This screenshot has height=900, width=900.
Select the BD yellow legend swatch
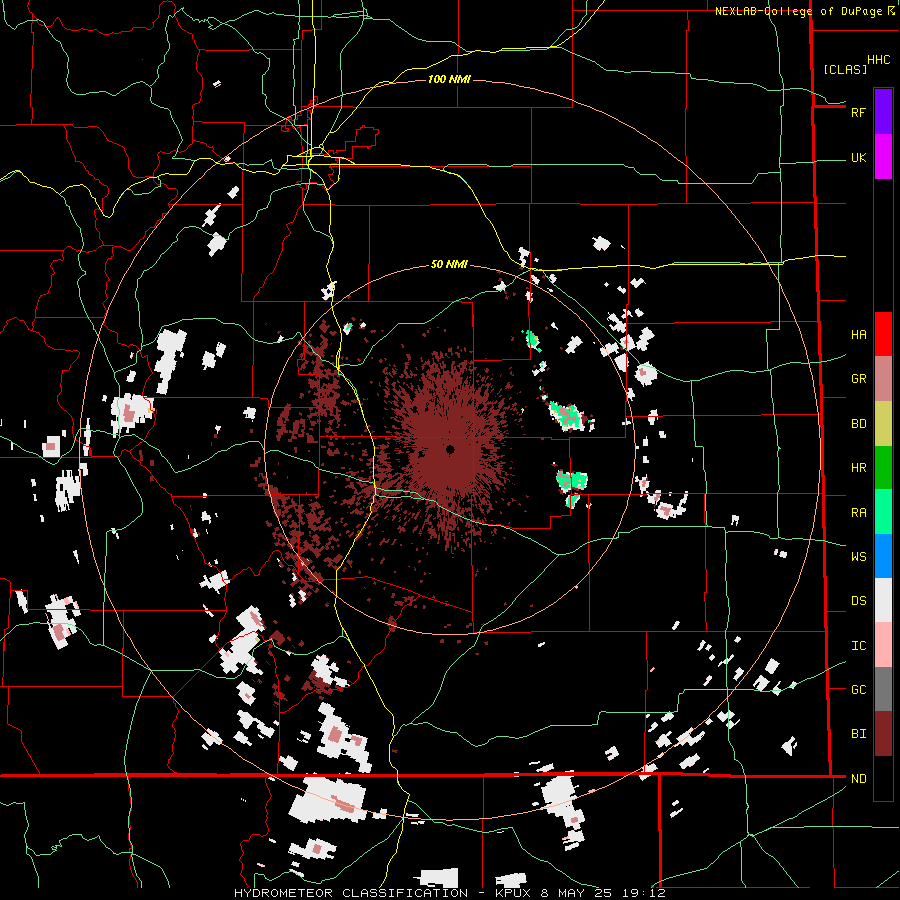[x=883, y=423]
